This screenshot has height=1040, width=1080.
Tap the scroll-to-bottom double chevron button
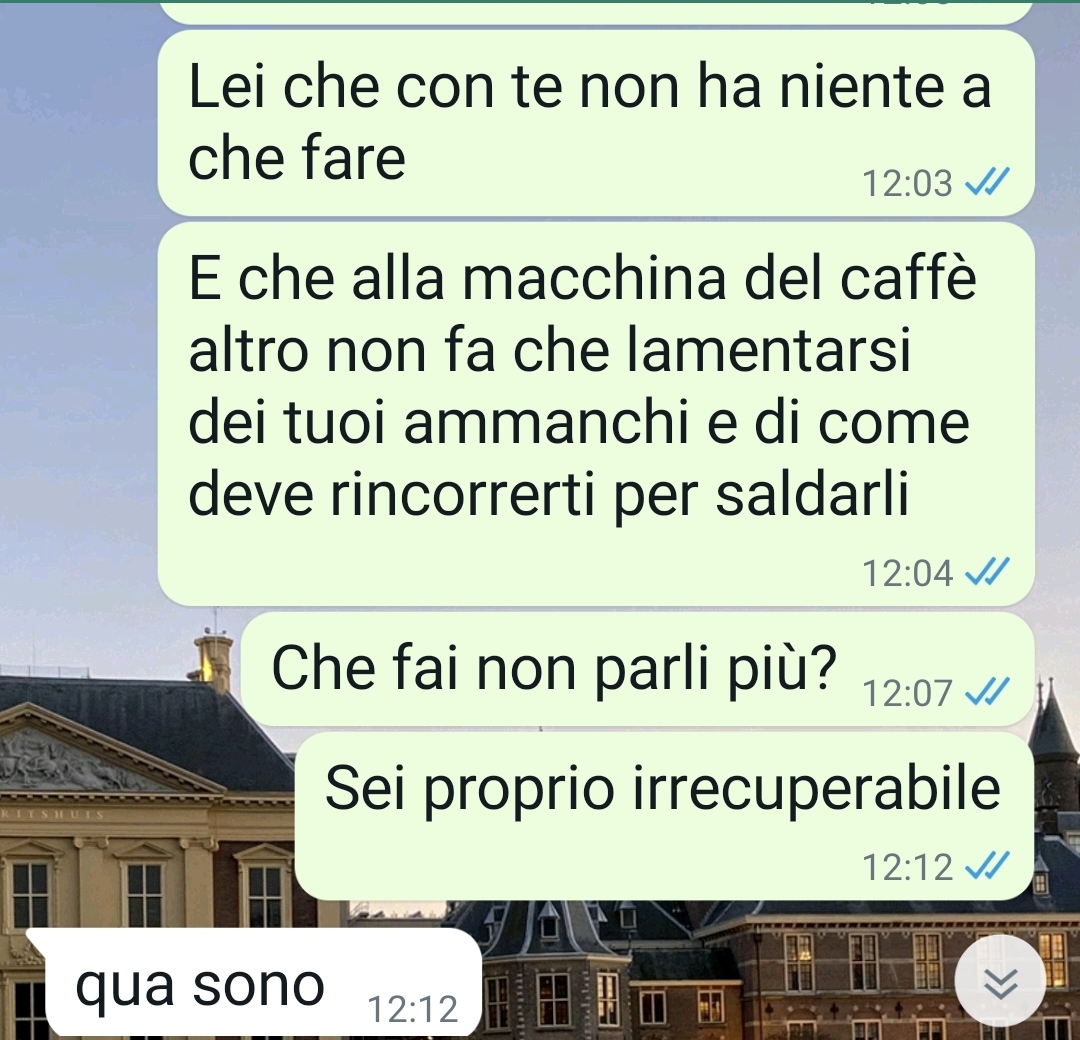[1000, 981]
